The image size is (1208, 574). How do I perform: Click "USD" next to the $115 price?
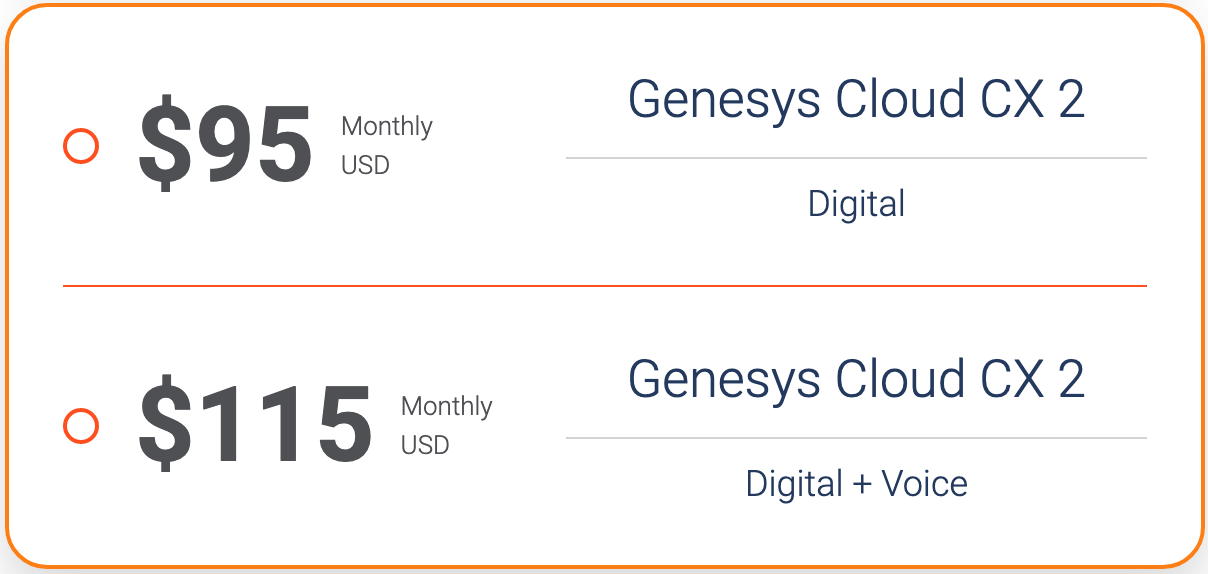coord(425,445)
